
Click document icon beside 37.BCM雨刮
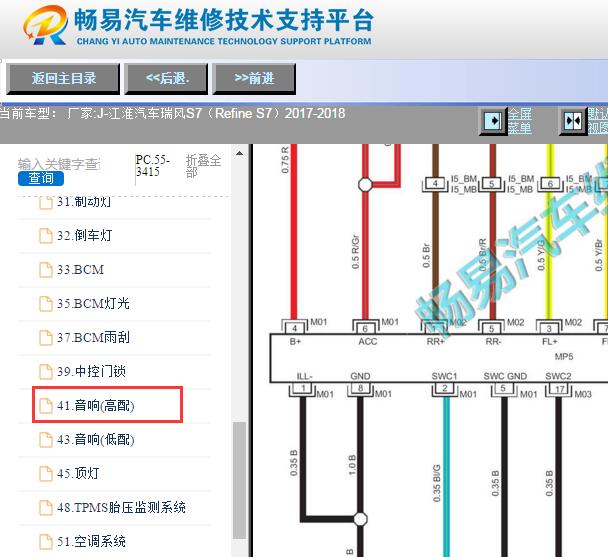(x=46, y=337)
